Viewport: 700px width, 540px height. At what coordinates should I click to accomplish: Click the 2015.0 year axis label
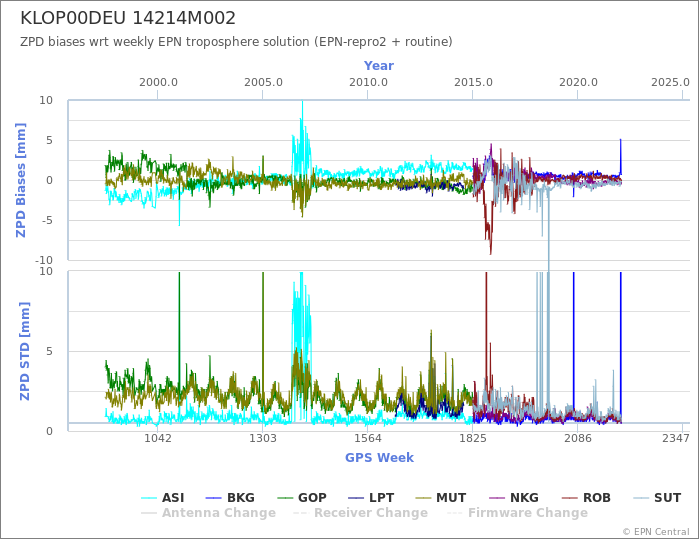(x=473, y=83)
